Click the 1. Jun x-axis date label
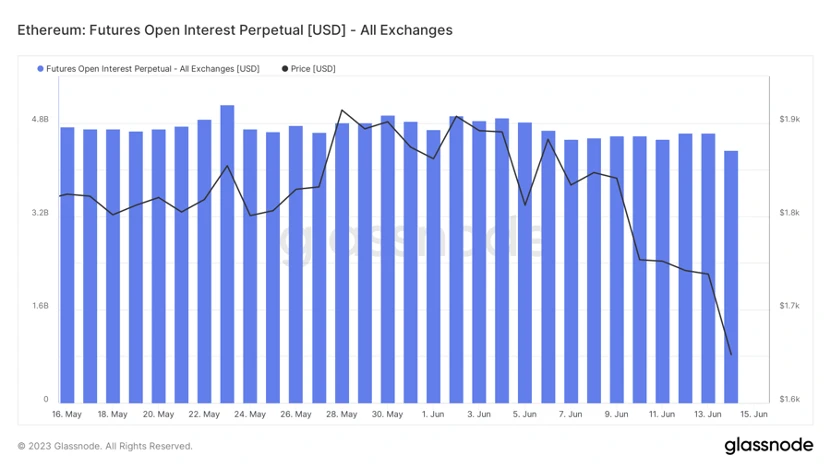This screenshot has height=468, width=832. (x=433, y=414)
